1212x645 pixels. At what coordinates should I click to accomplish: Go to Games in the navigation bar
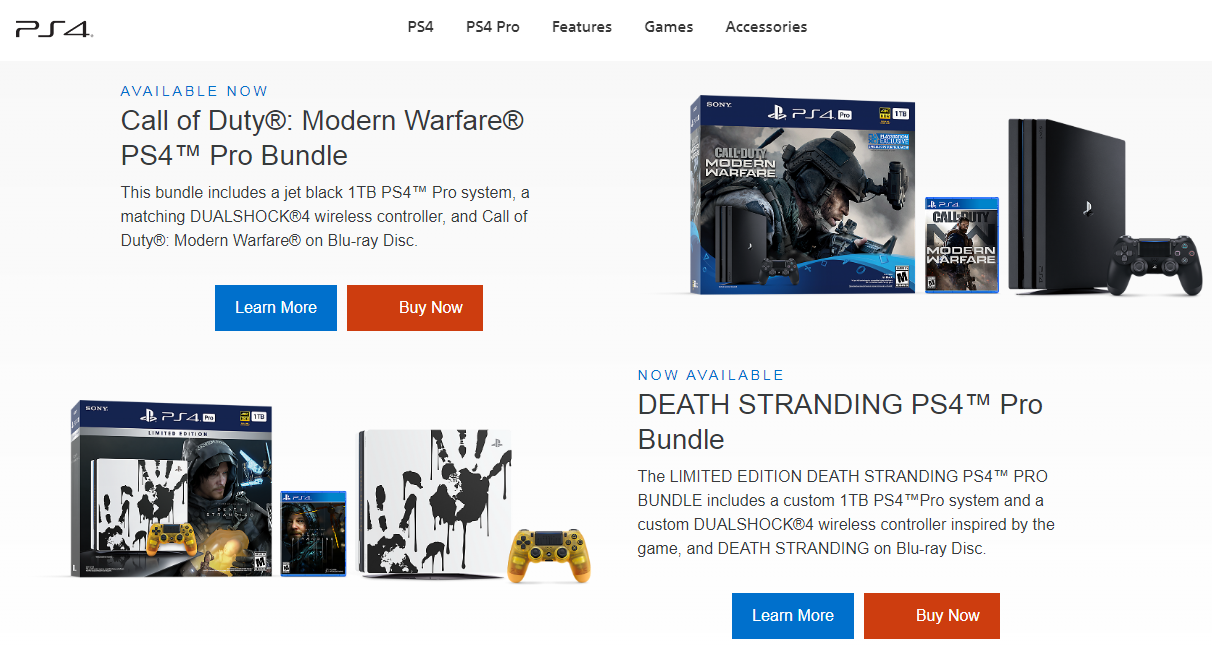(x=669, y=27)
